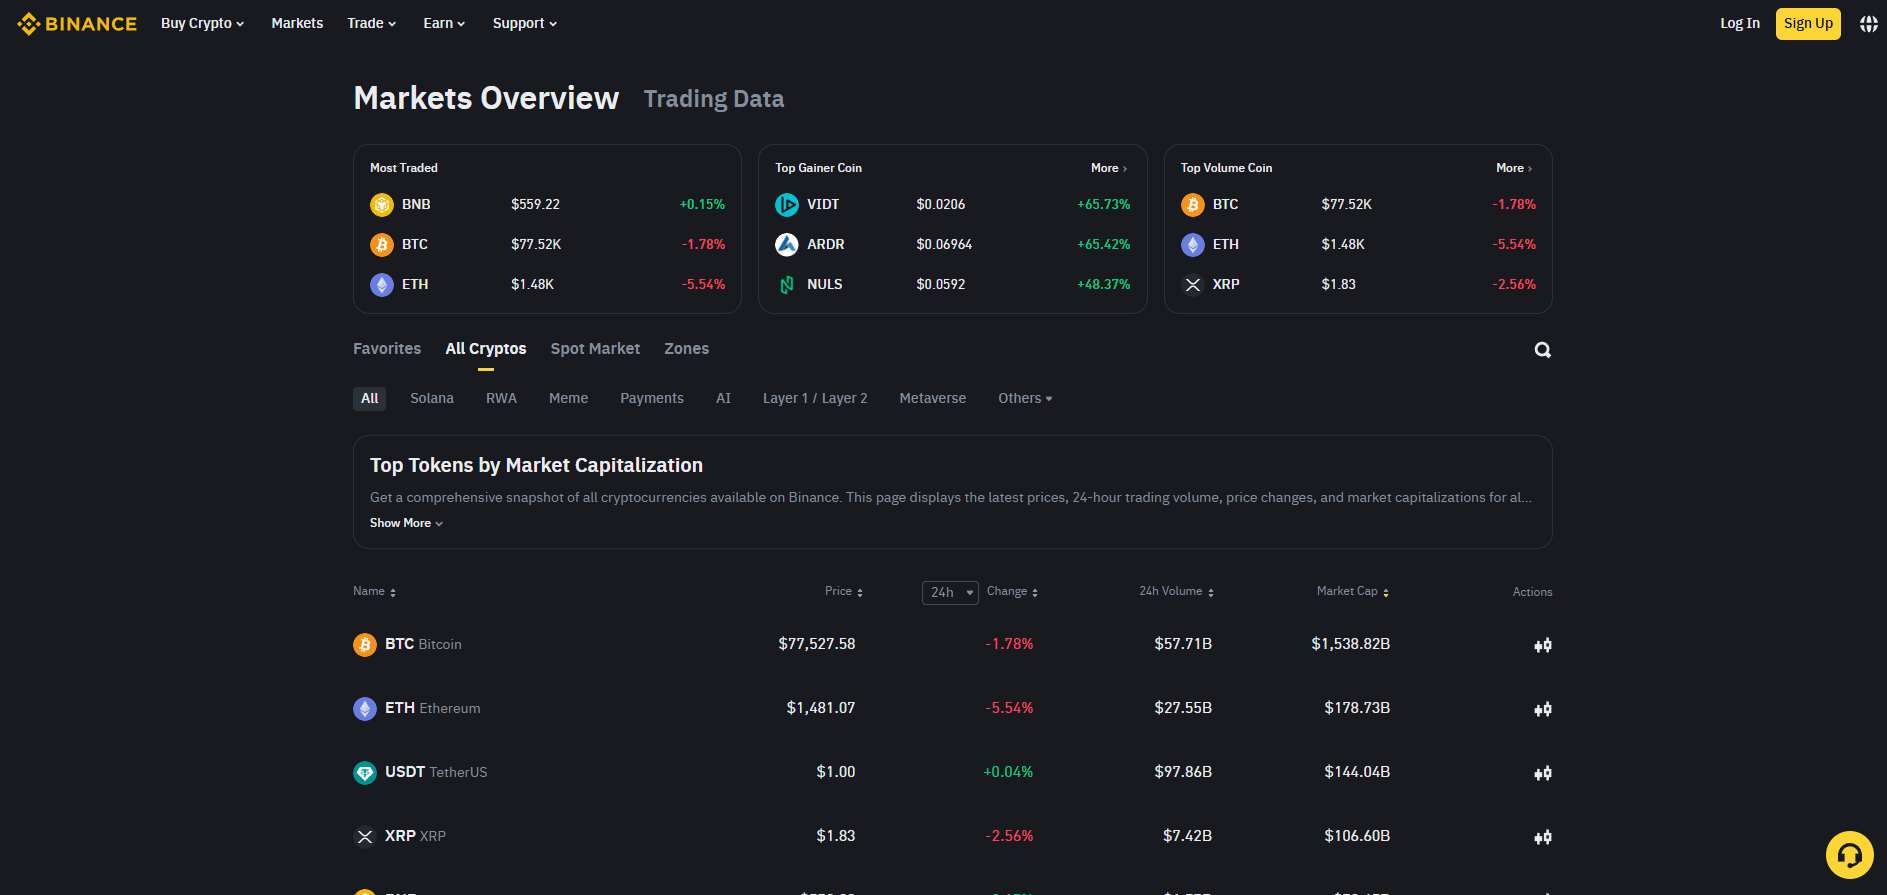The width and height of the screenshot is (1887, 895).
Task: Click the NULS coin icon in Top Gainer
Action: point(787,285)
